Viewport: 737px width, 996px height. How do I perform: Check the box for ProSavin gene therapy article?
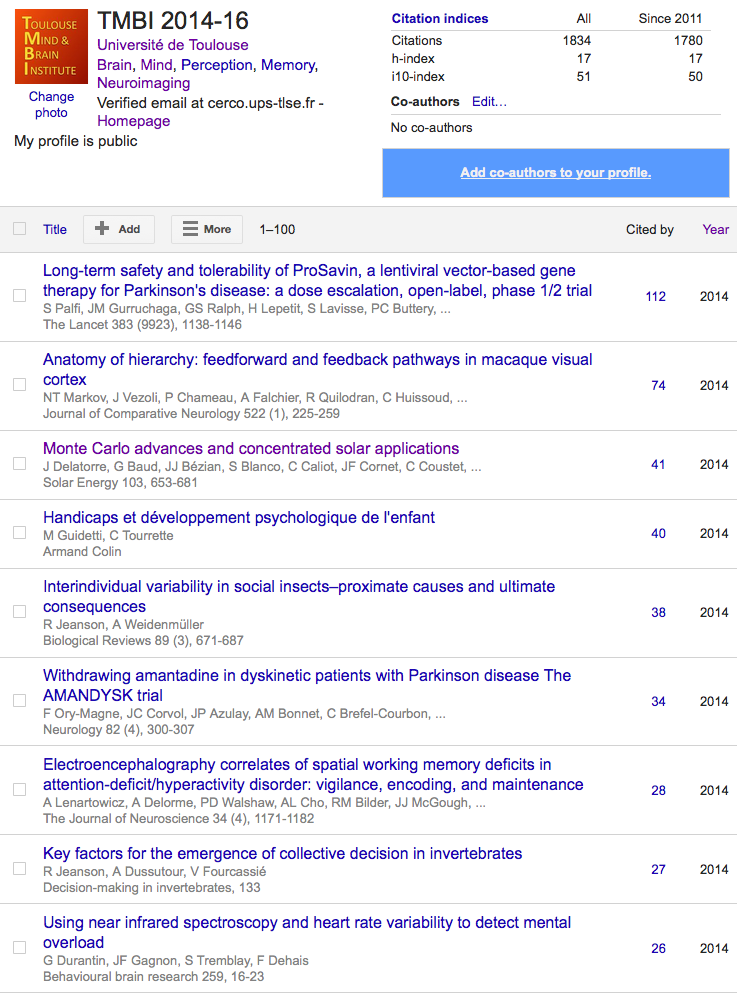(x=20, y=296)
